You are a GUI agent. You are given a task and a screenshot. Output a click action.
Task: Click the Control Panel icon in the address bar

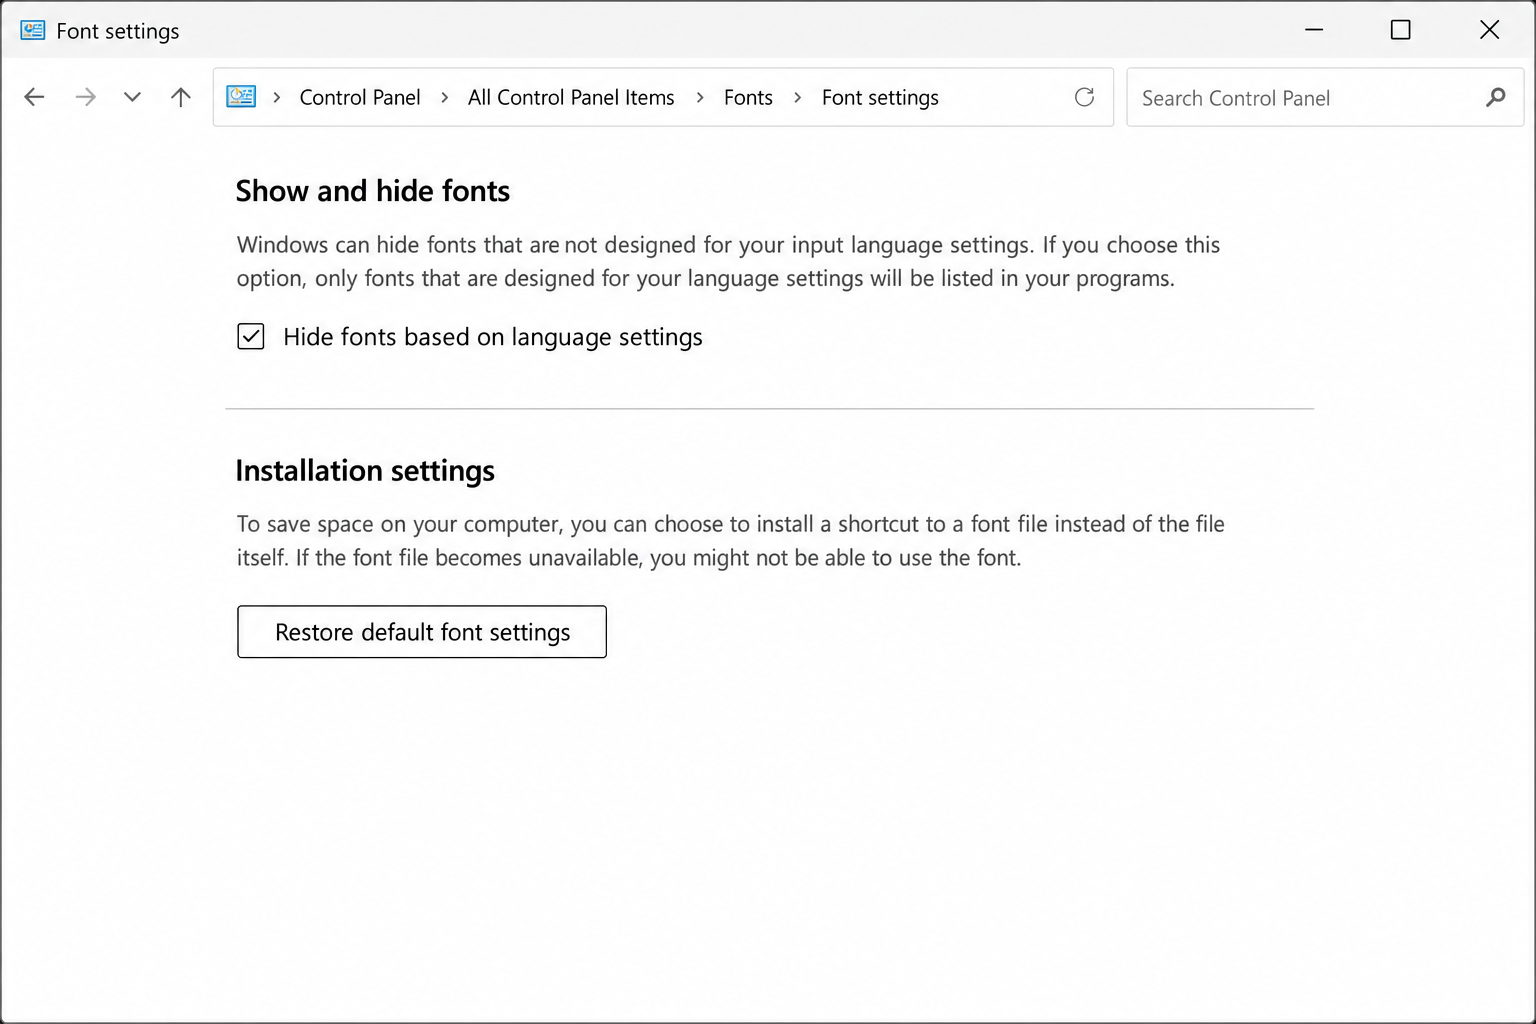[x=241, y=97]
